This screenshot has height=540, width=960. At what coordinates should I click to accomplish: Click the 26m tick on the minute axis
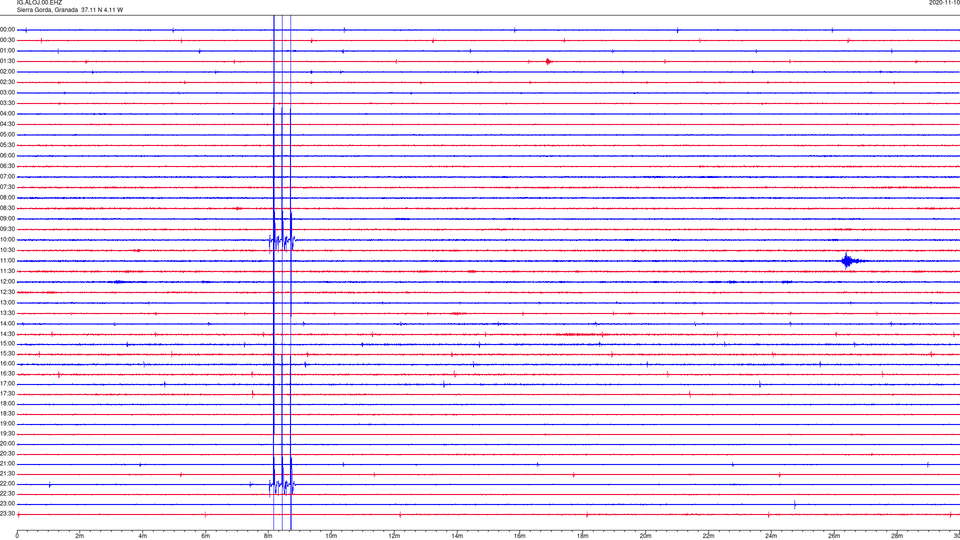pyautogui.click(x=834, y=536)
